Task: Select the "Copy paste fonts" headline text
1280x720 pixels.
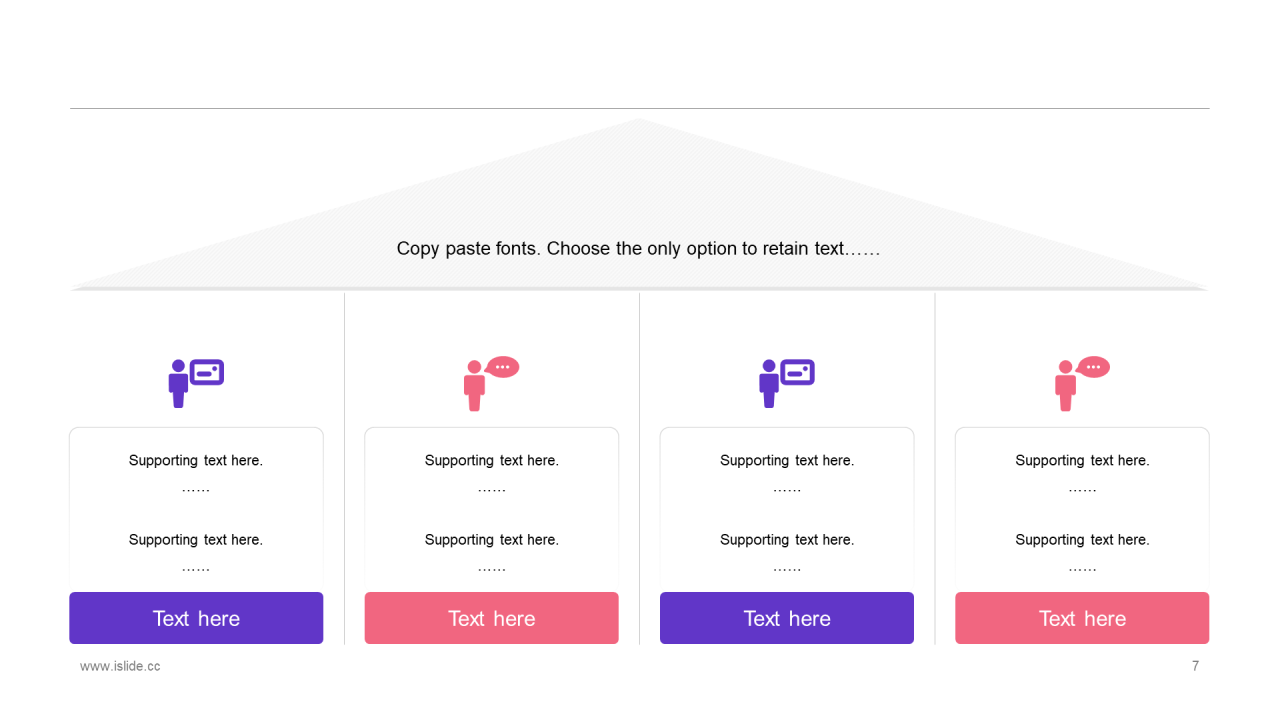Action: pyautogui.click(x=638, y=249)
